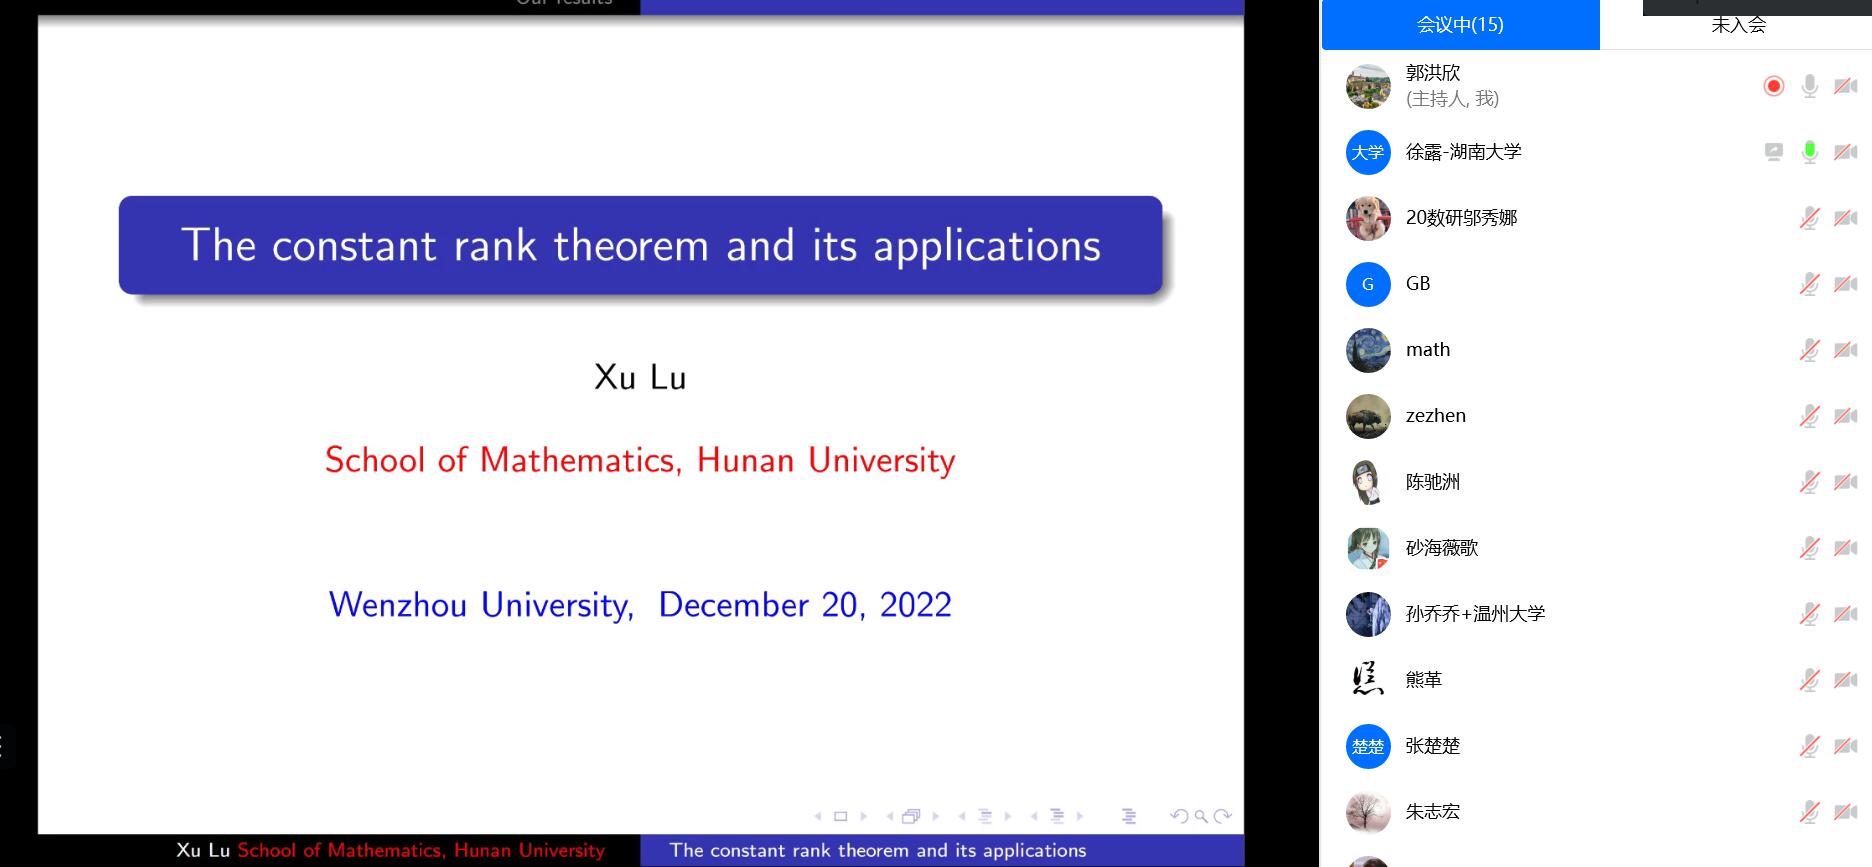Toggle 郭洪欣's host microphone
Screen dimensions: 1872x867
tap(1809, 86)
